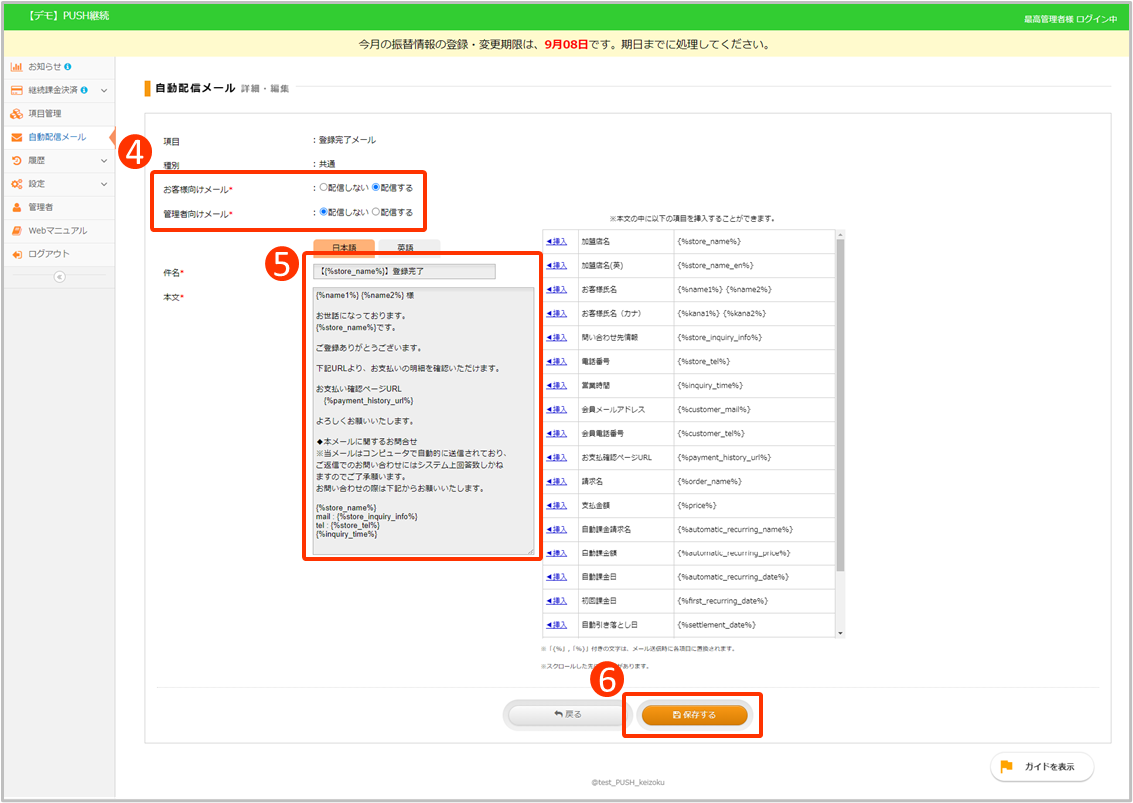Select 配信しない for お客様向けメール
This screenshot has height=803, width=1133.
click(x=323, y=187)
